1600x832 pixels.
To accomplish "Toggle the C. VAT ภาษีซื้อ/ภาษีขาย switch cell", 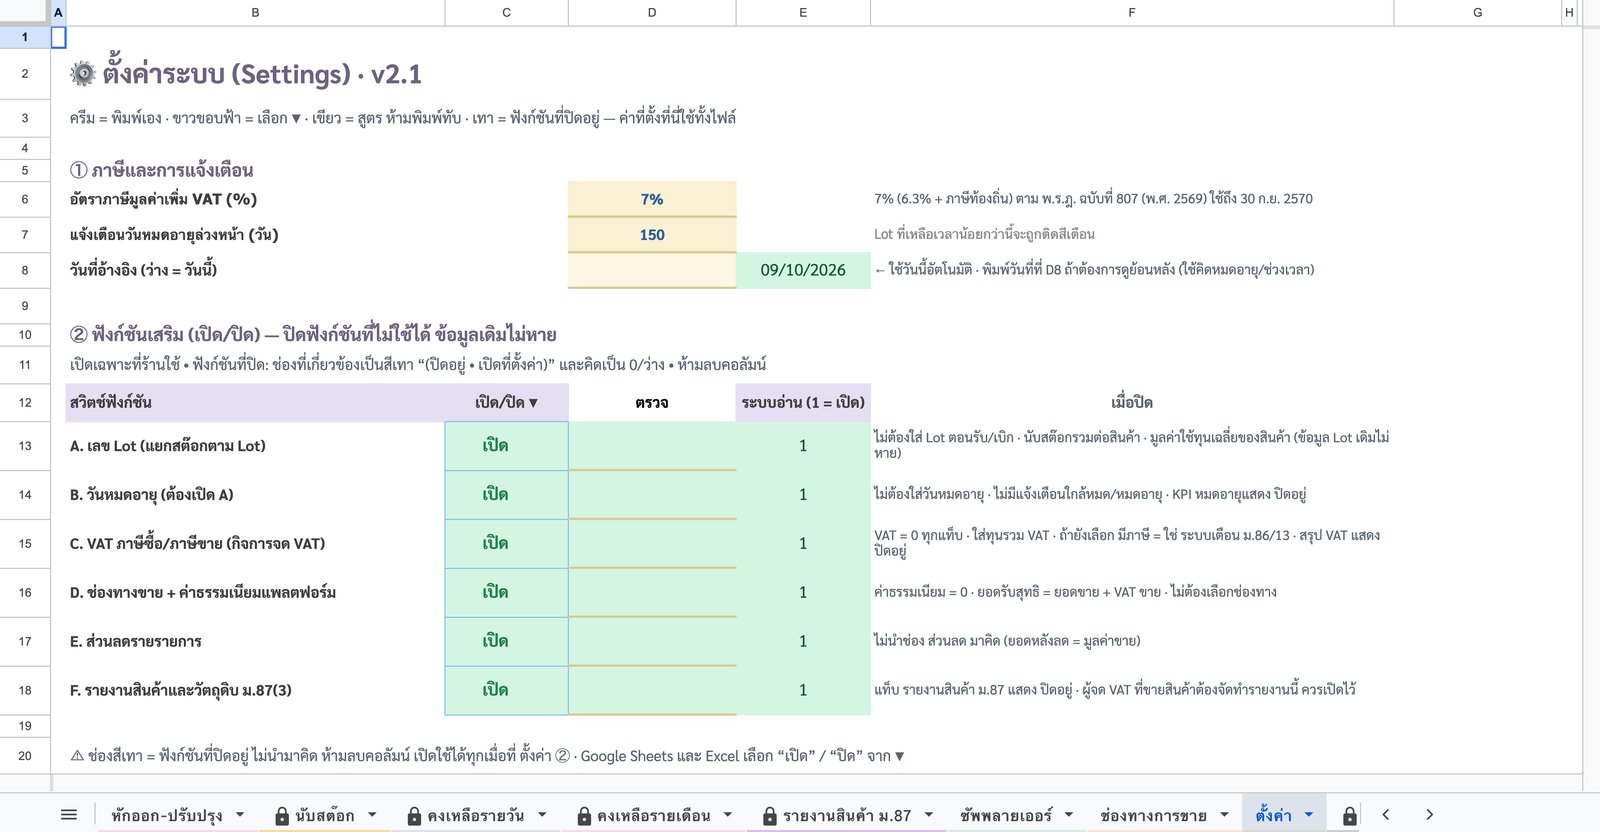I will tap(506, 544).
